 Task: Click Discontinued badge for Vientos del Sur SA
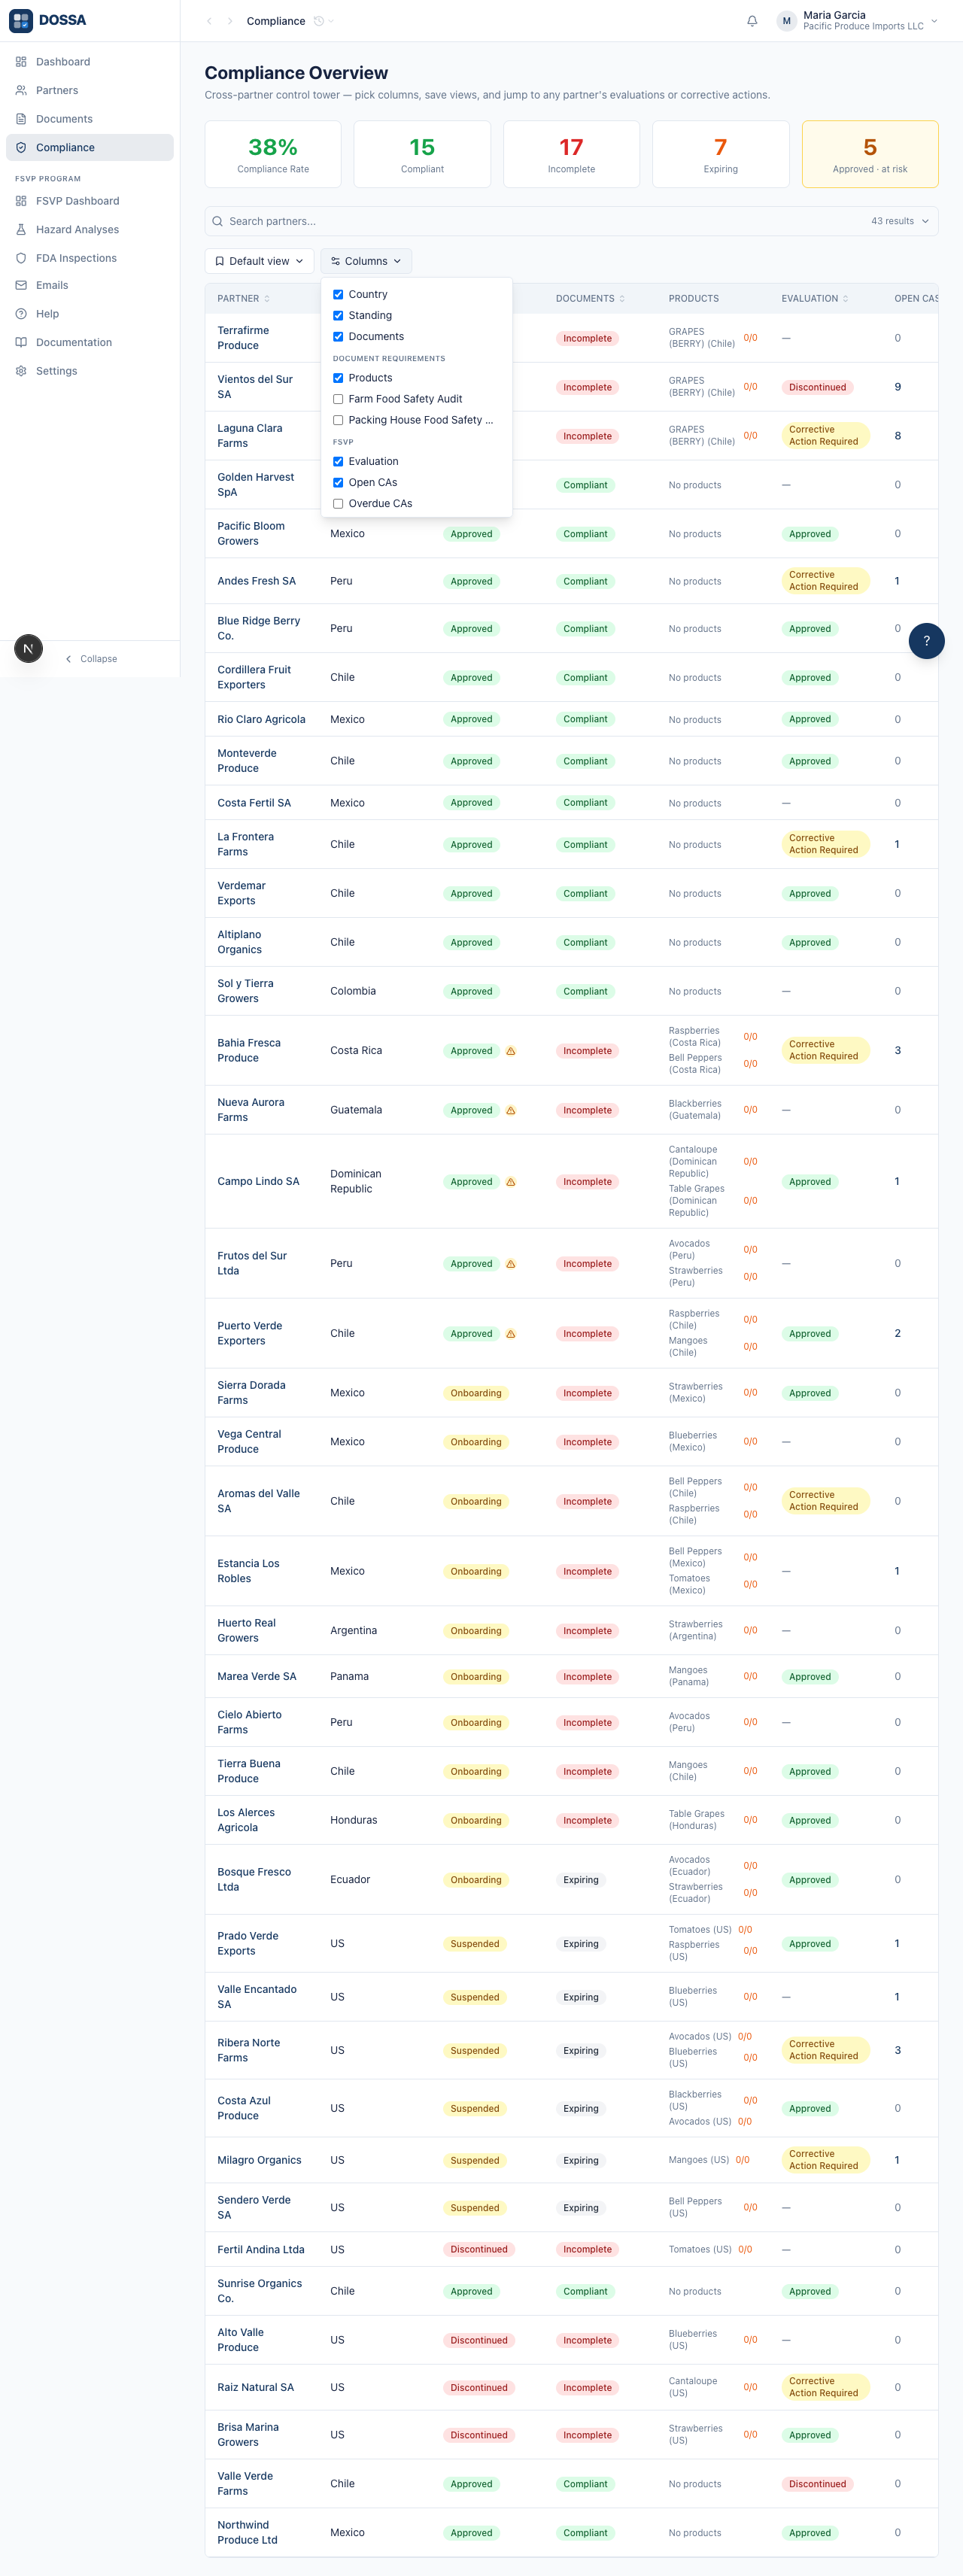click(817, 387)
